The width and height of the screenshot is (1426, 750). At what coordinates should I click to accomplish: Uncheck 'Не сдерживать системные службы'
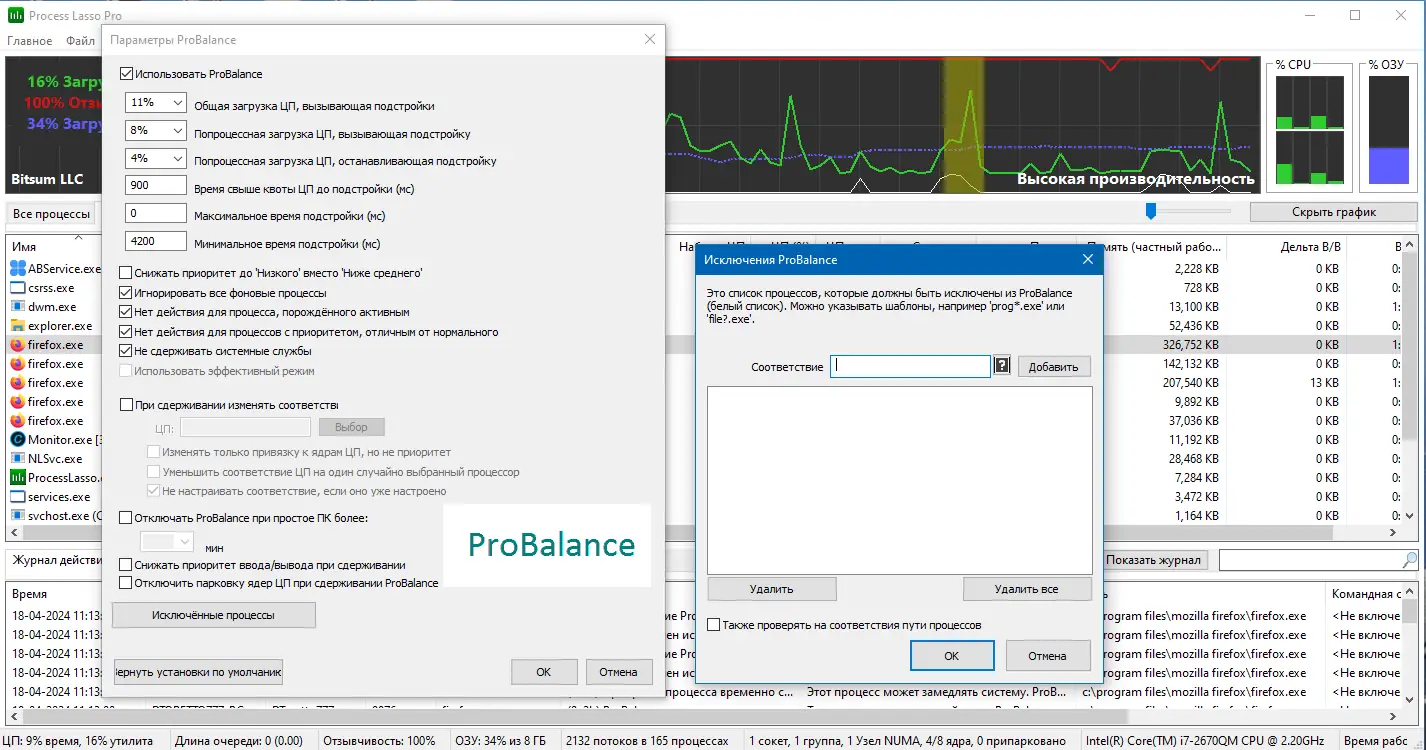click(125, 351)
